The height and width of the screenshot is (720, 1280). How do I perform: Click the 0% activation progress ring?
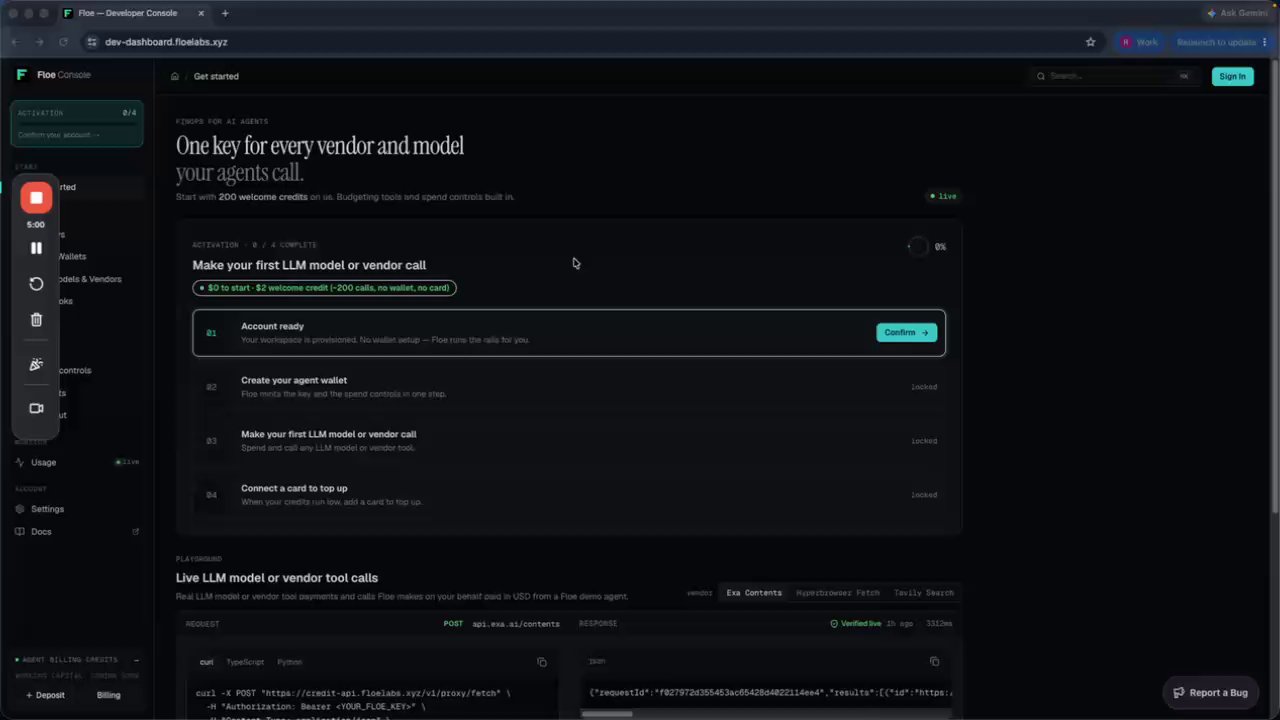point(917,246)
